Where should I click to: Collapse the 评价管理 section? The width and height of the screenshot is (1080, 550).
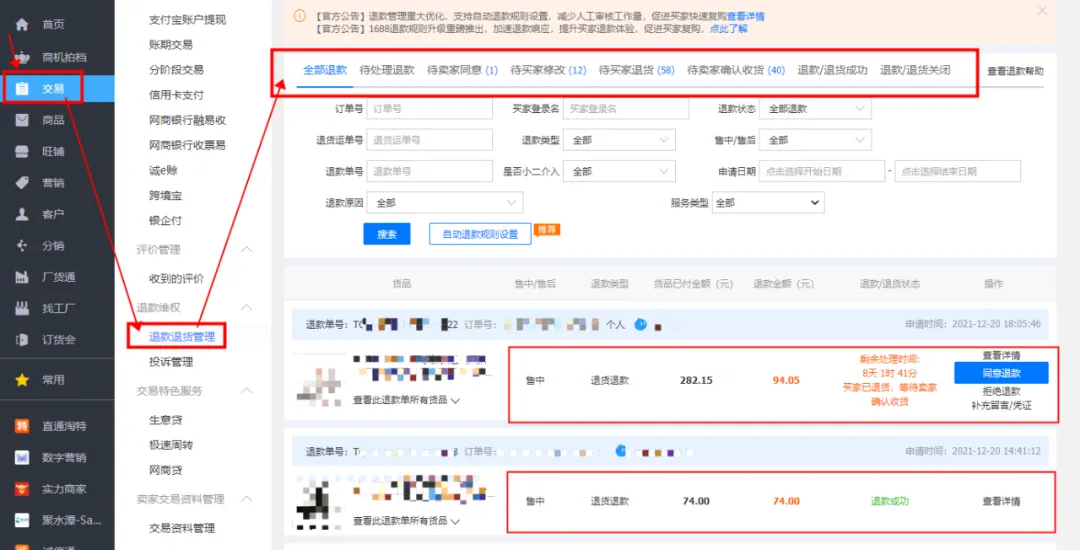pyautogui.click(x=247, y=249)
